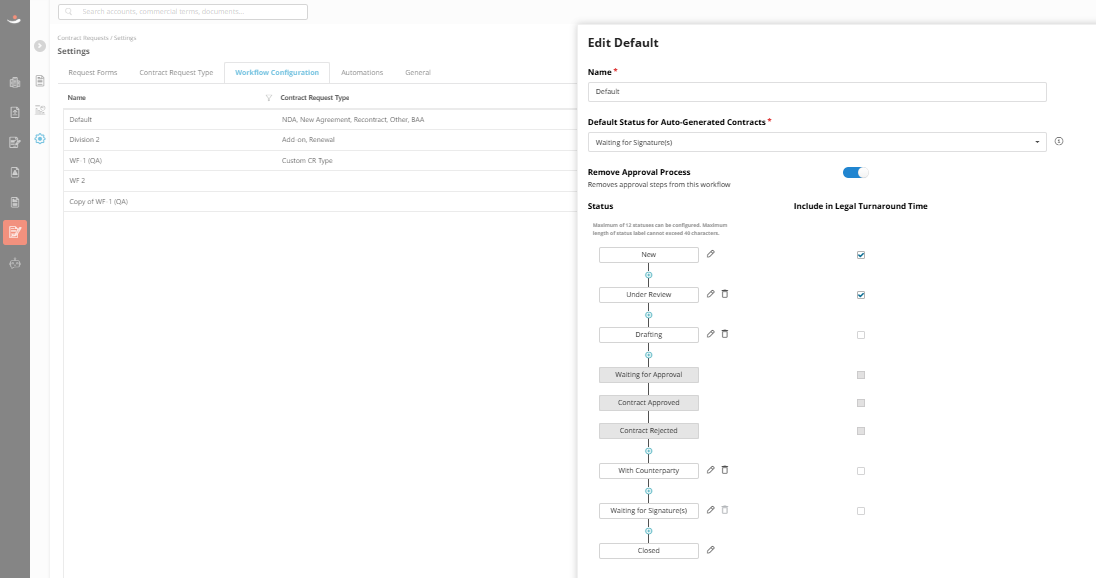Click the Waiting for Approval turnaround checkbox
Image resolution: width=1096 pixels, height=578 pixels.
860,375
